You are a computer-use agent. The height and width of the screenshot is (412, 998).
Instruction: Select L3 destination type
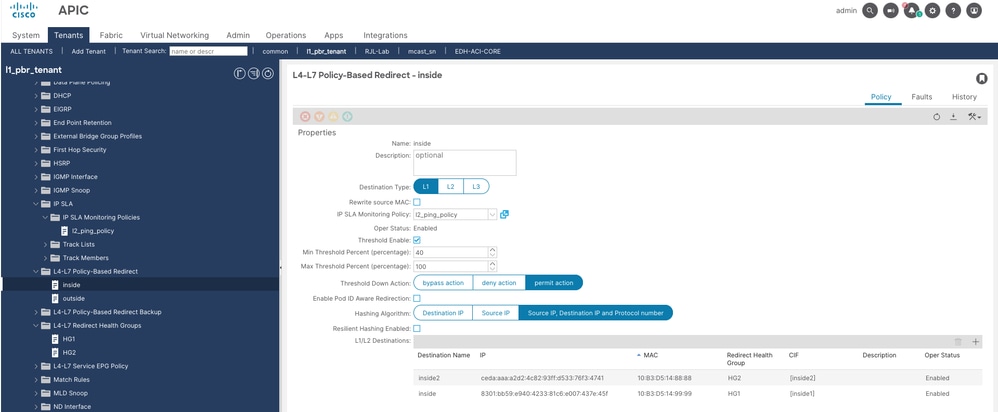click(476, 187)
